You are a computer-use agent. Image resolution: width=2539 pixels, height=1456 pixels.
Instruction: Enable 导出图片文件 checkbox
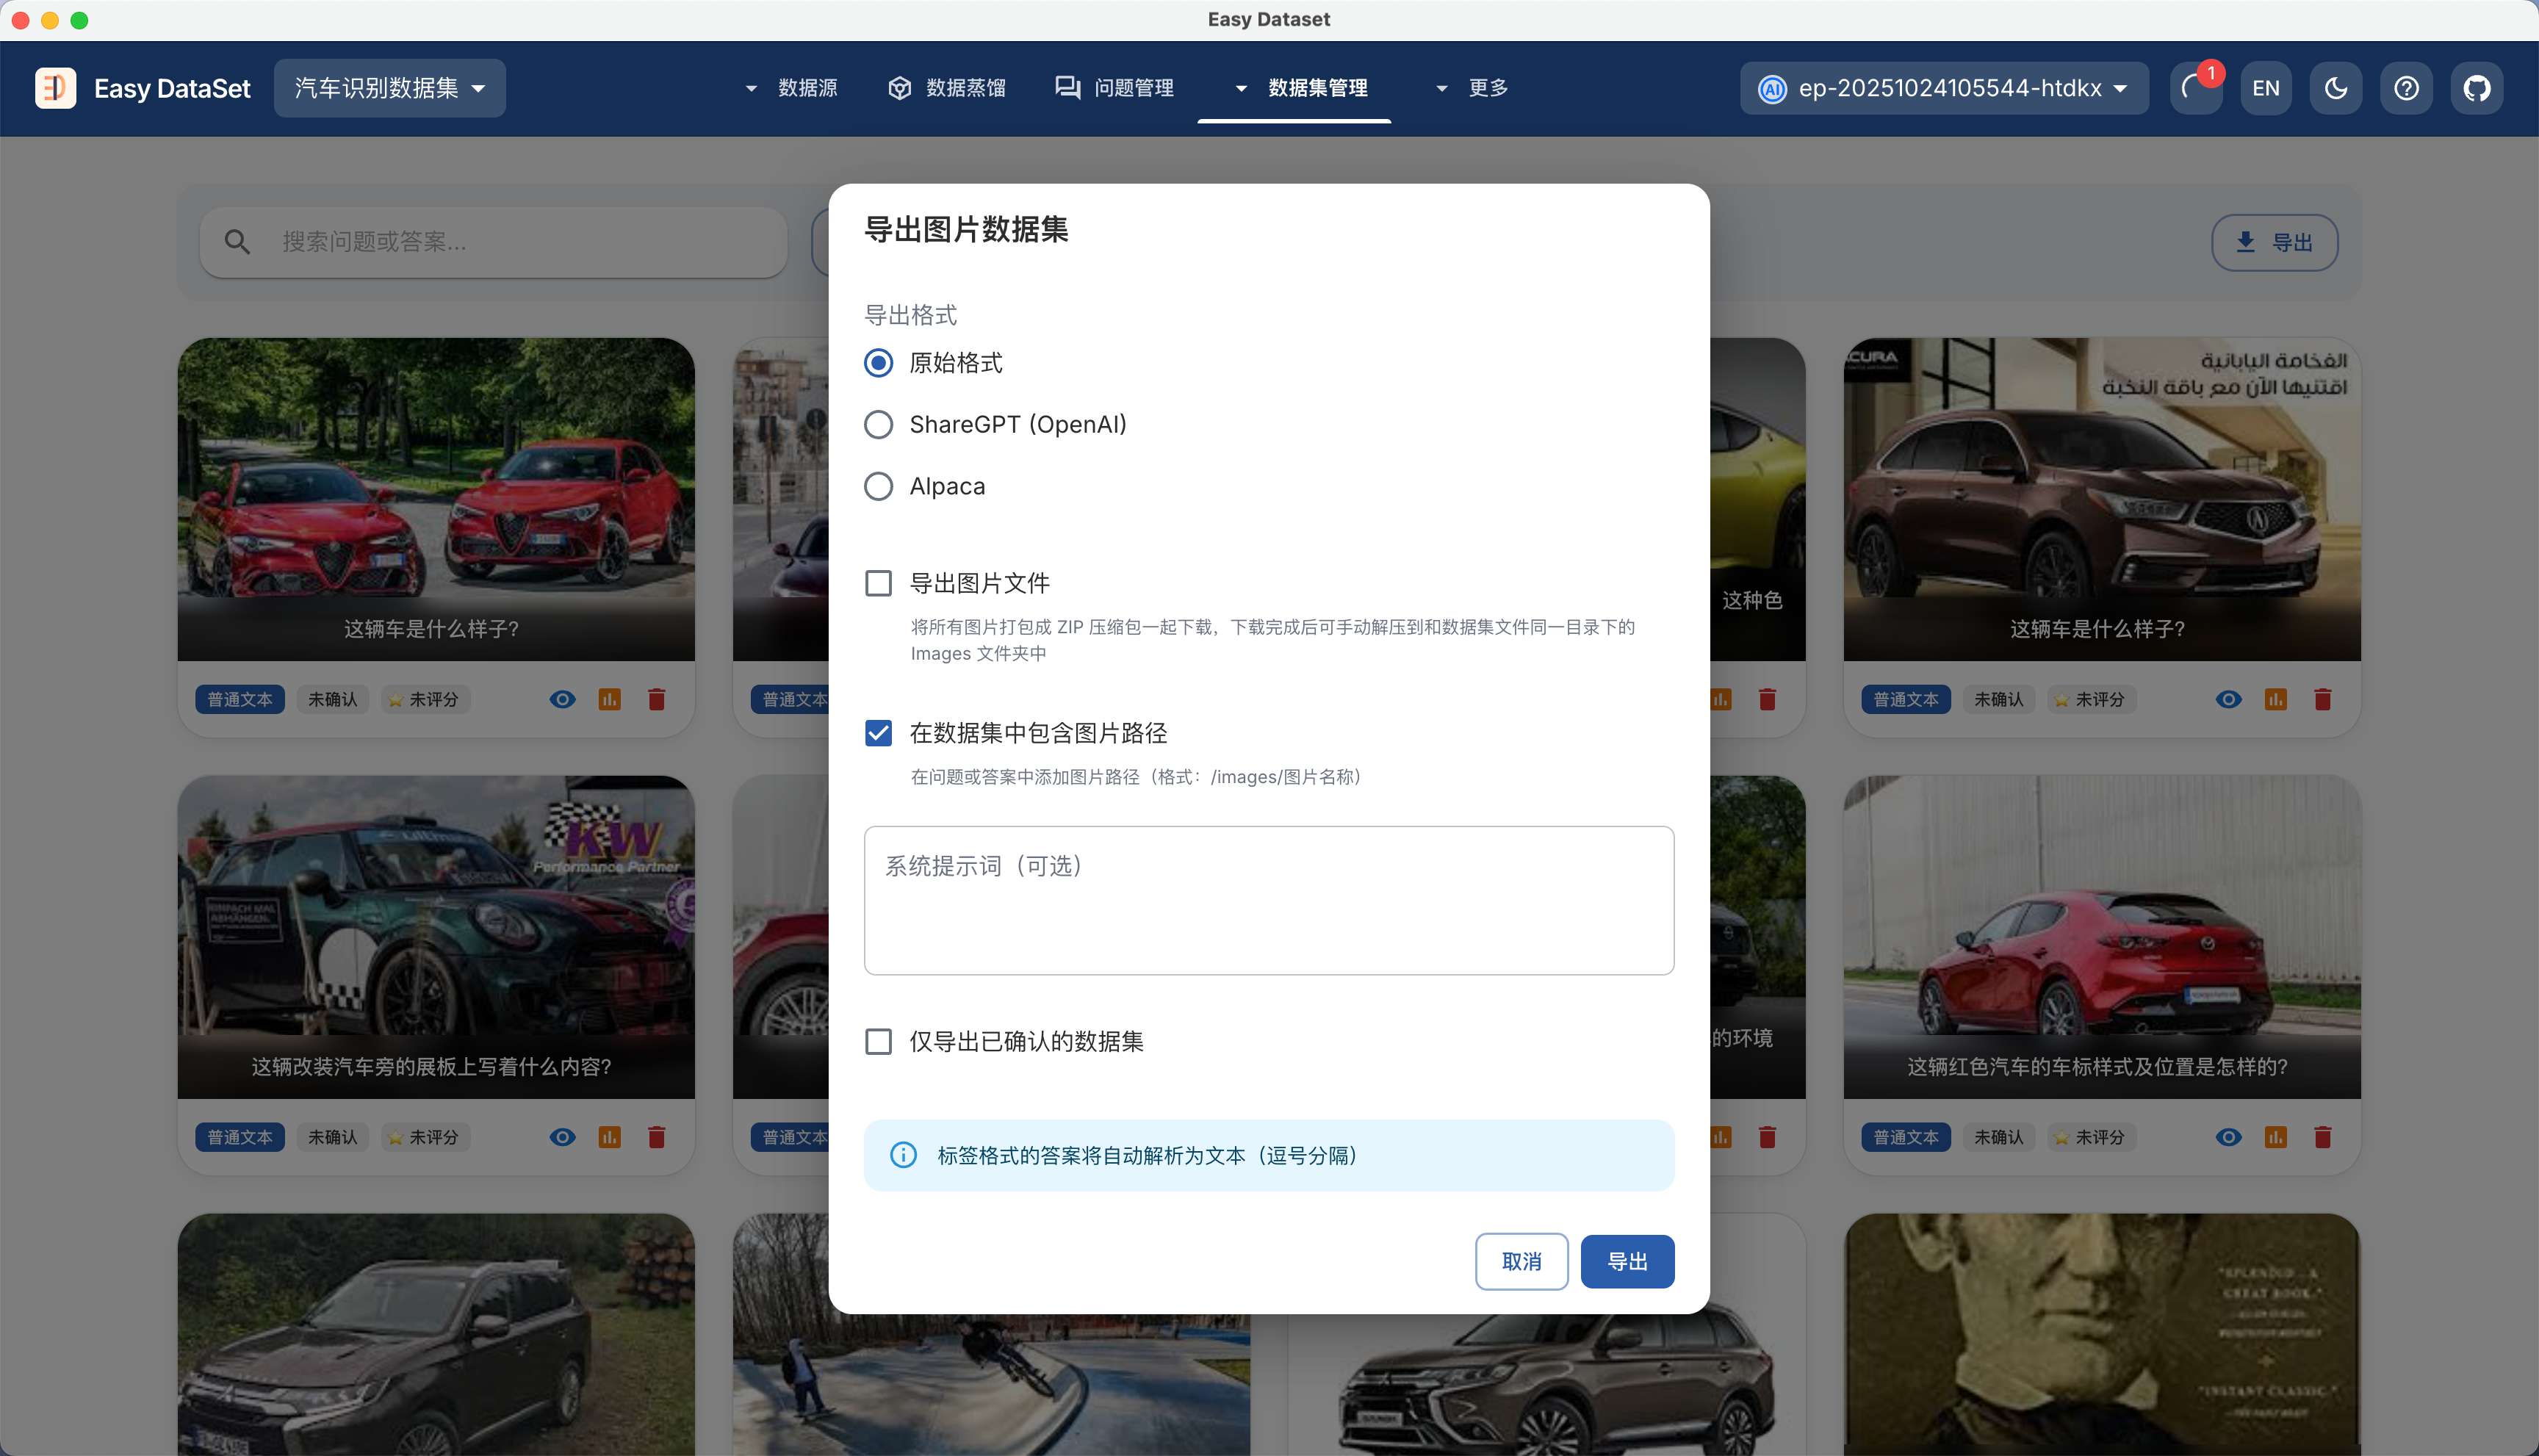click(x=878, y=583)
